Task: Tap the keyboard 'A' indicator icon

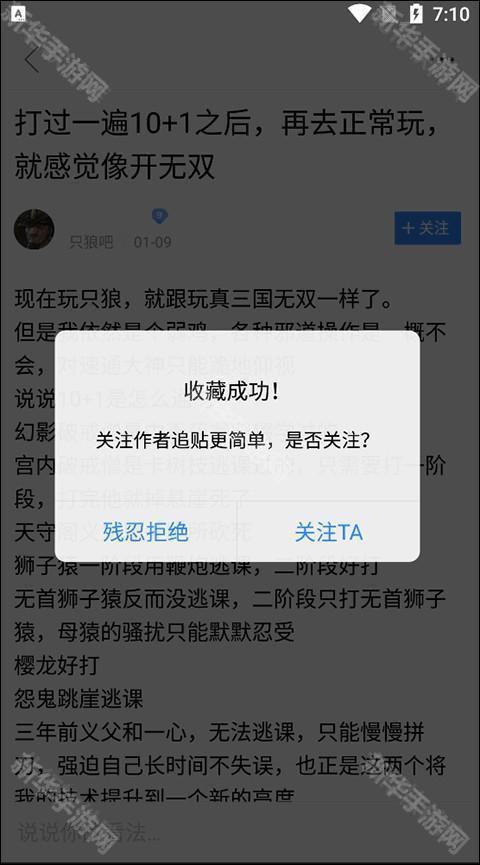Action: pos(18,13)
